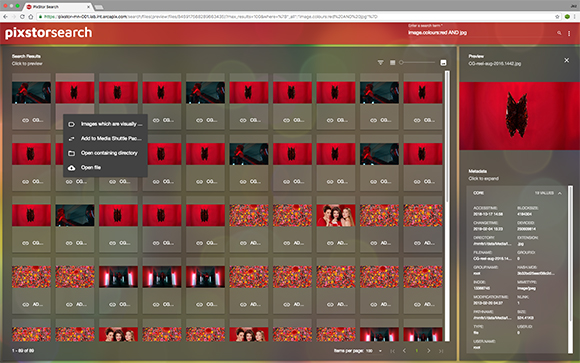Screen dimensions: 580x363
Task: Open the results filter funnel icon
Action: [x=380, y=63]
